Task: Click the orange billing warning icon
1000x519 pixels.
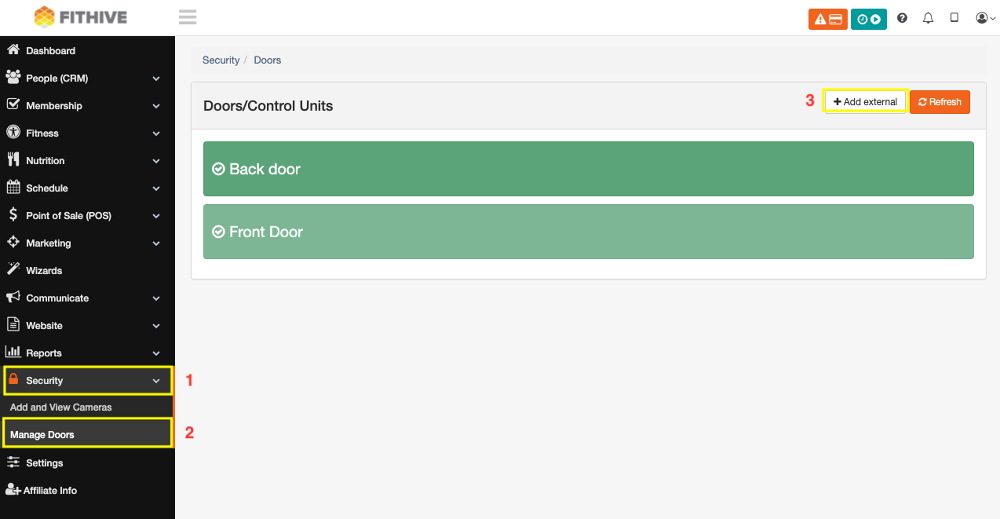Action: click(x=828, y=19)
